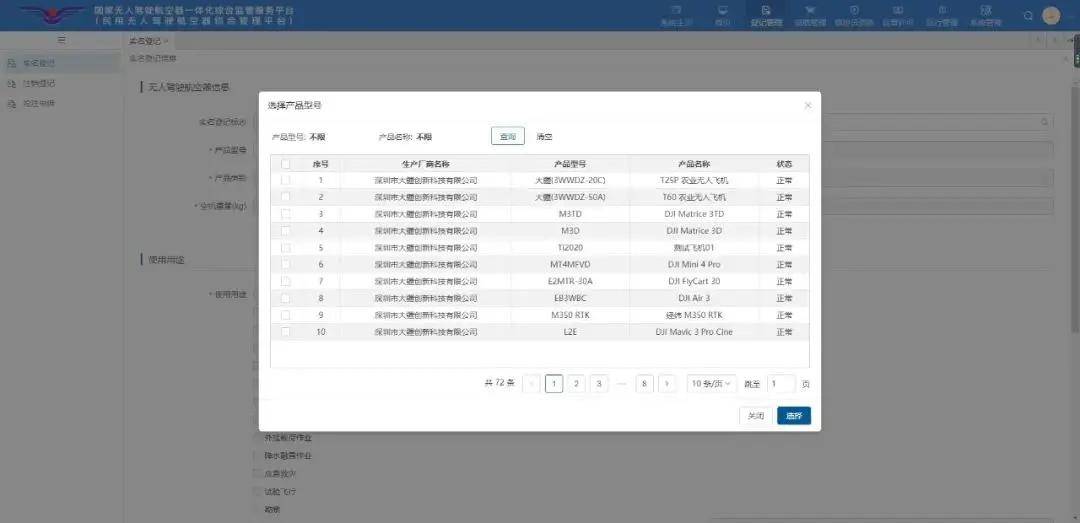Click the 大疆(3WWDZ-20C) model cell
Image resolution: width=1080 pixels, height=523 pixels.
click(570, 181)
